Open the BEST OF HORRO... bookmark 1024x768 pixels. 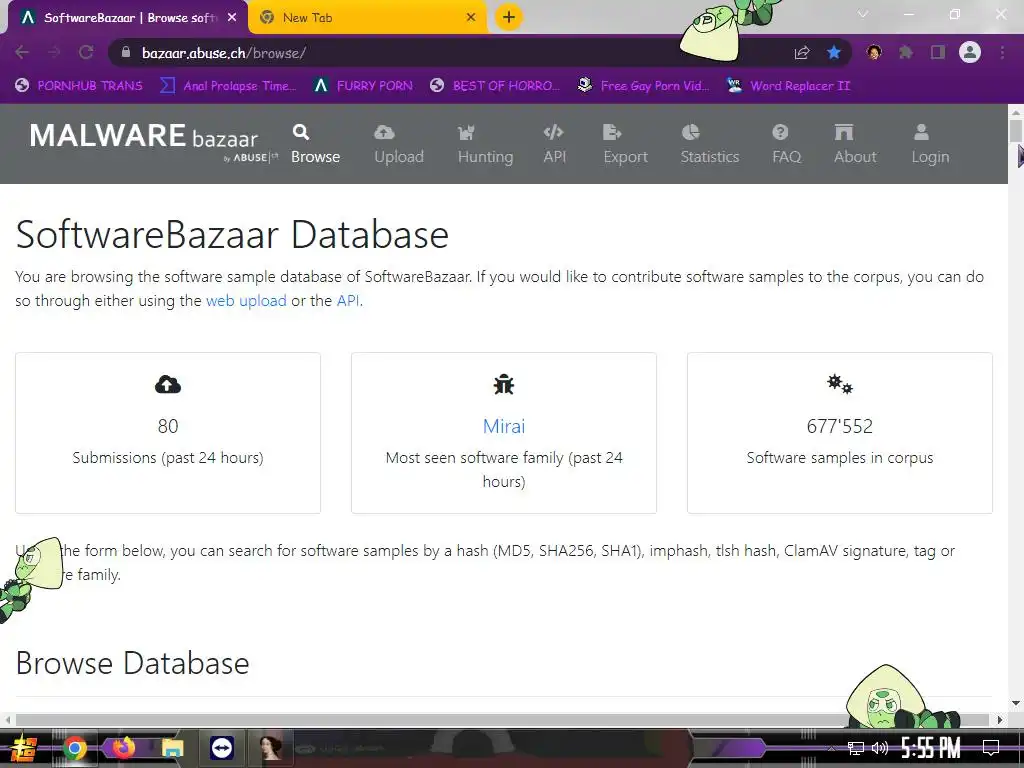point(494,86)
